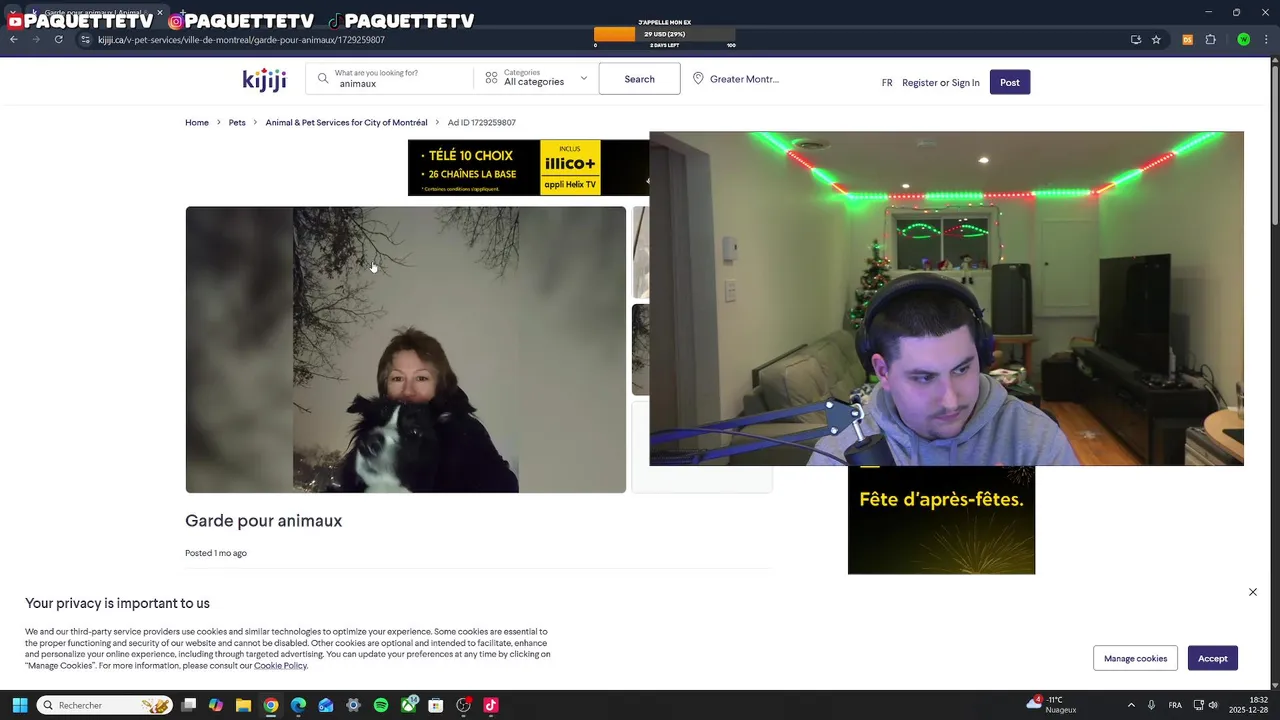Open the Greater Montréal location selector
The image size is (1280, 720).
(736, 79)
